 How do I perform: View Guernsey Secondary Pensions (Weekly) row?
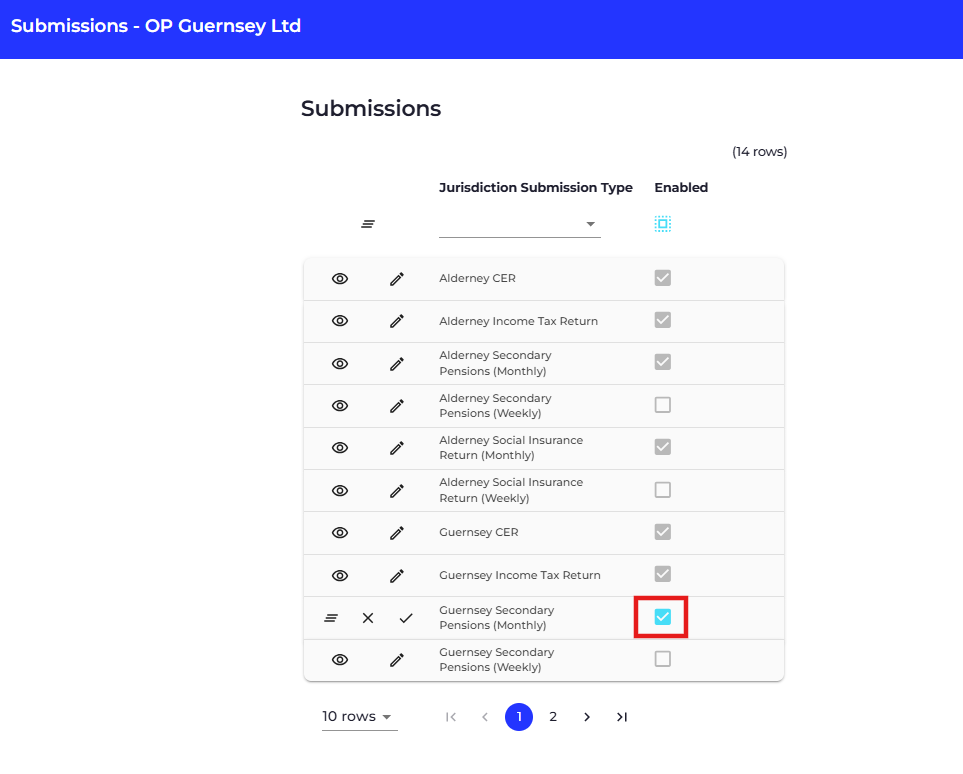340,660
